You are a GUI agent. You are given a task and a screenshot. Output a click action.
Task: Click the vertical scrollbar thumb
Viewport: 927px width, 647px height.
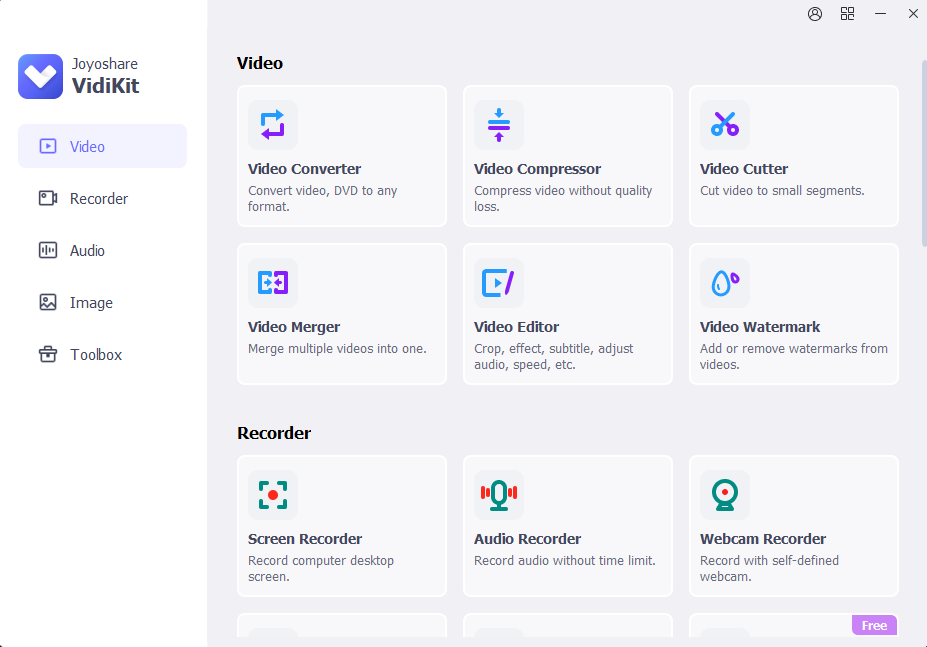pyautogui.click(x=924, y=153)
